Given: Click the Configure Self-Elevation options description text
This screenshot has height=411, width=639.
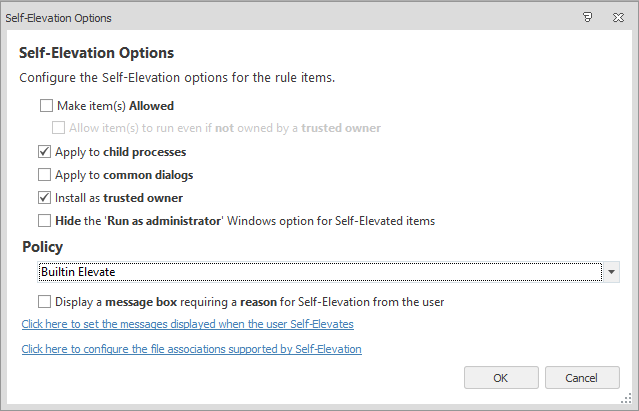Looking at the screenshot, I should [177, 78].
